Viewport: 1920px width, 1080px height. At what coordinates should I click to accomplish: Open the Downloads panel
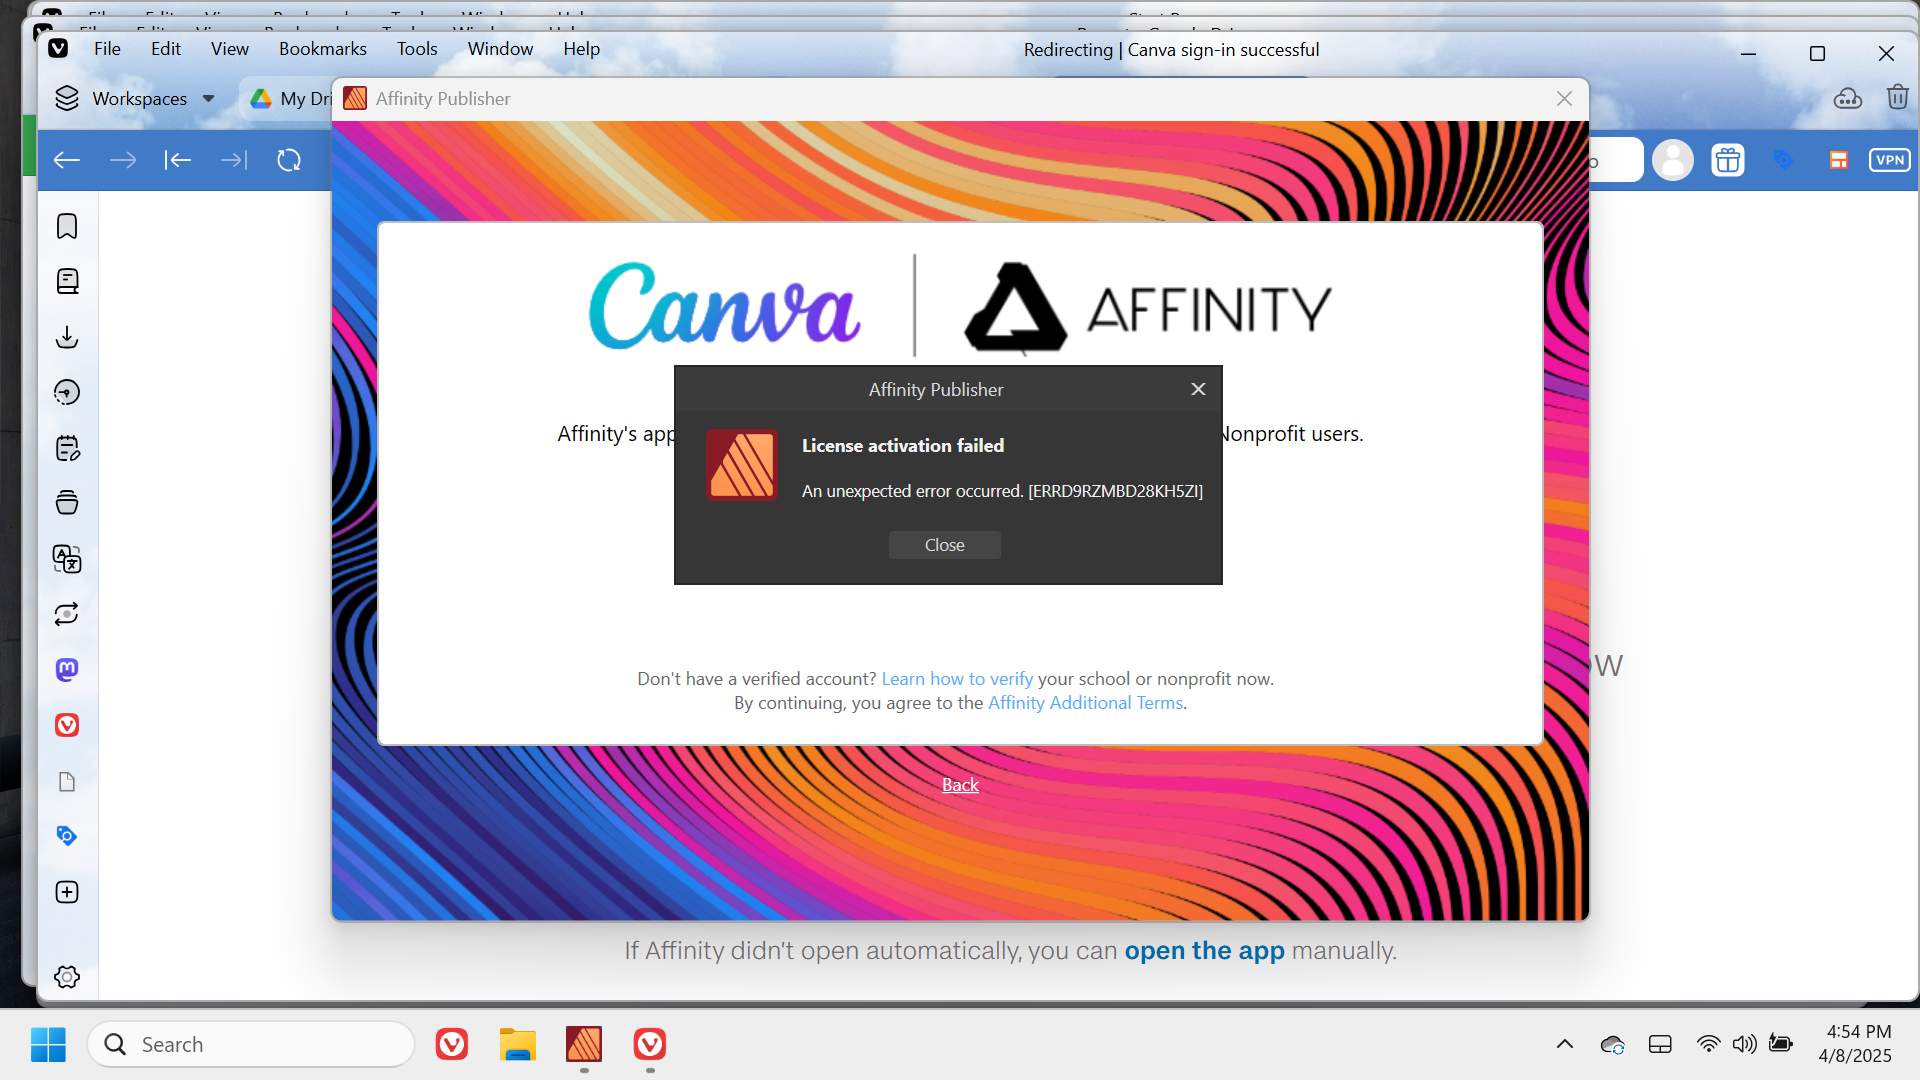[67, 337]
